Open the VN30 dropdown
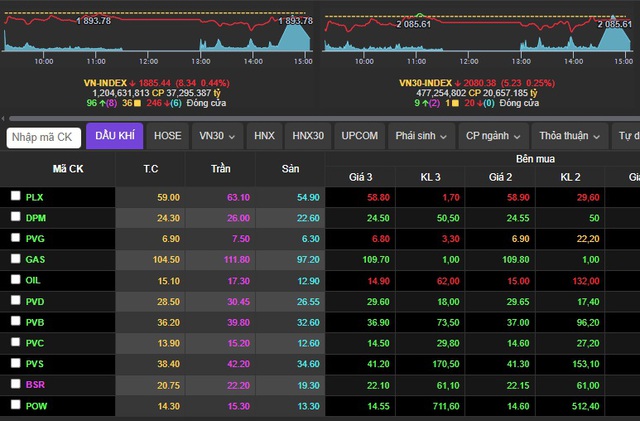This screenshot has width=640, height=421. (217, 136)
